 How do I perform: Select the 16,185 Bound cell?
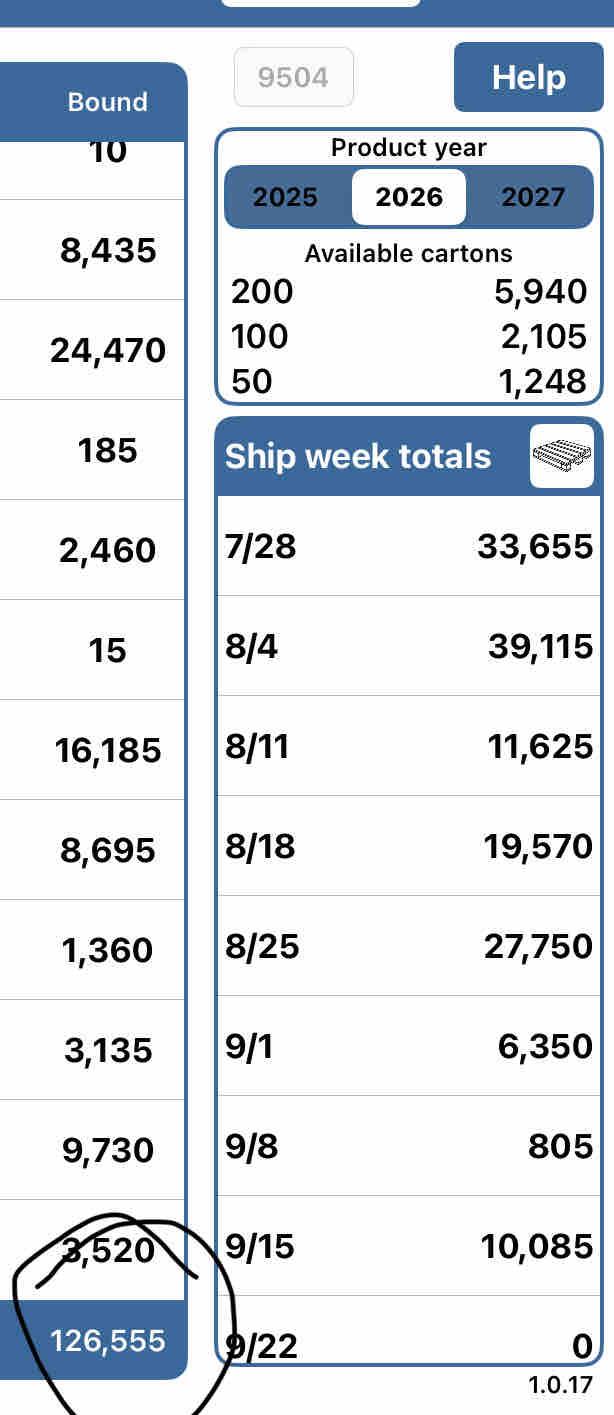coord(107,750)
